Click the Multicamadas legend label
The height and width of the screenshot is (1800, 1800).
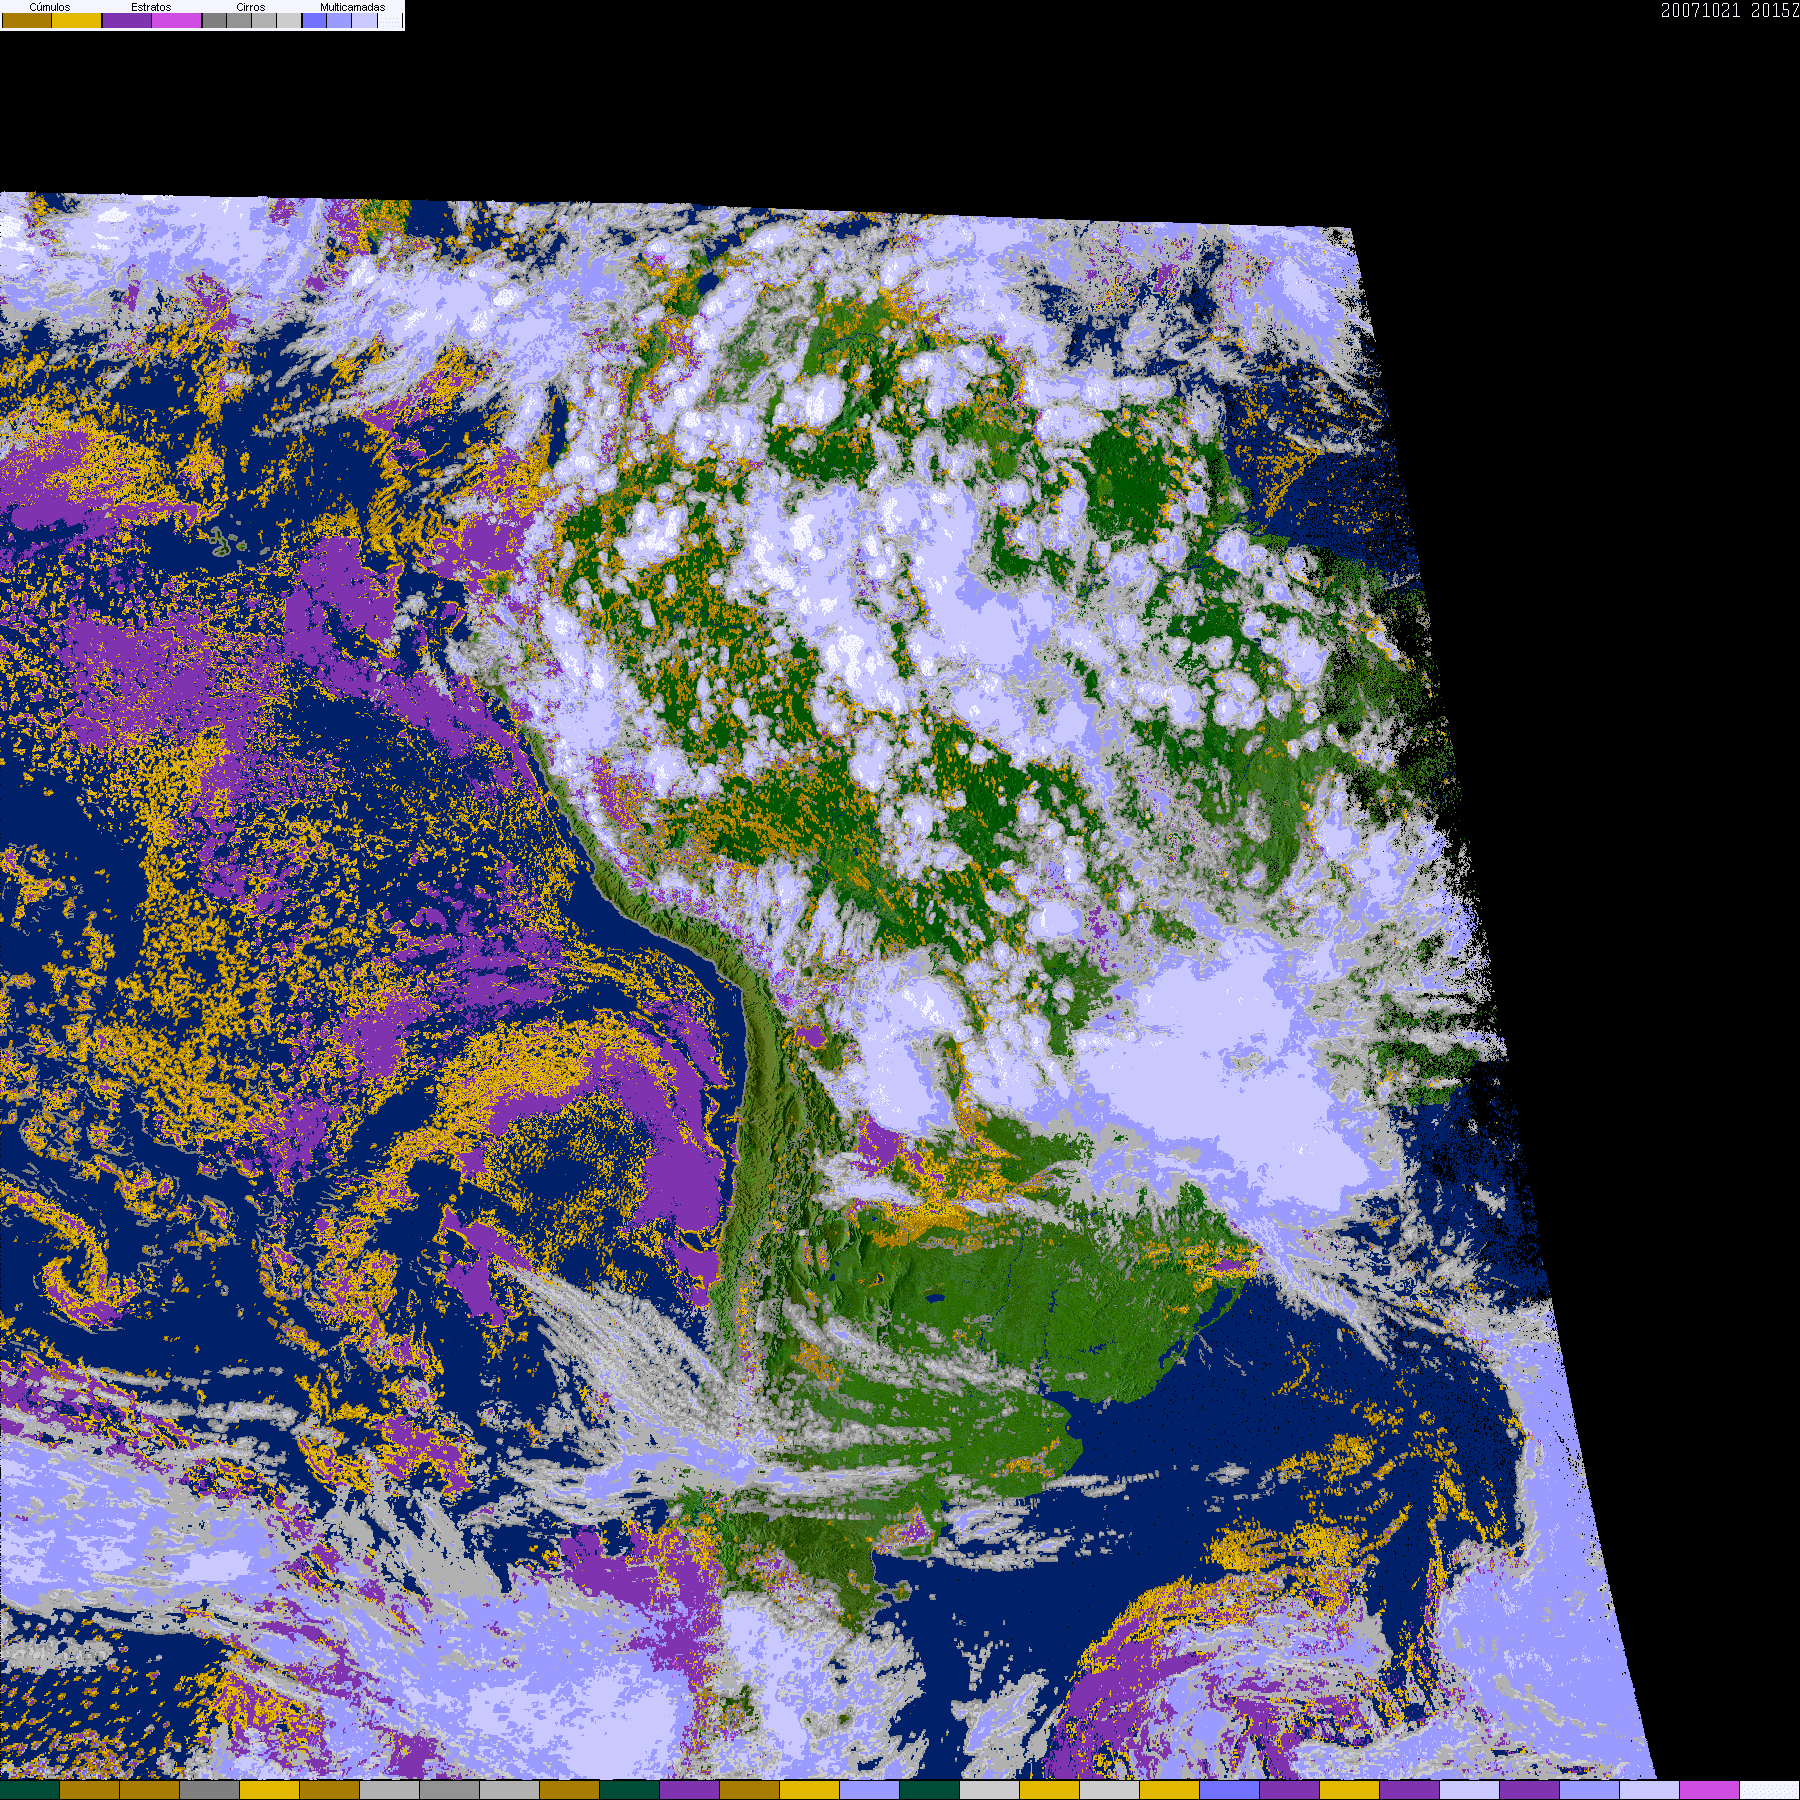[353, 7]
